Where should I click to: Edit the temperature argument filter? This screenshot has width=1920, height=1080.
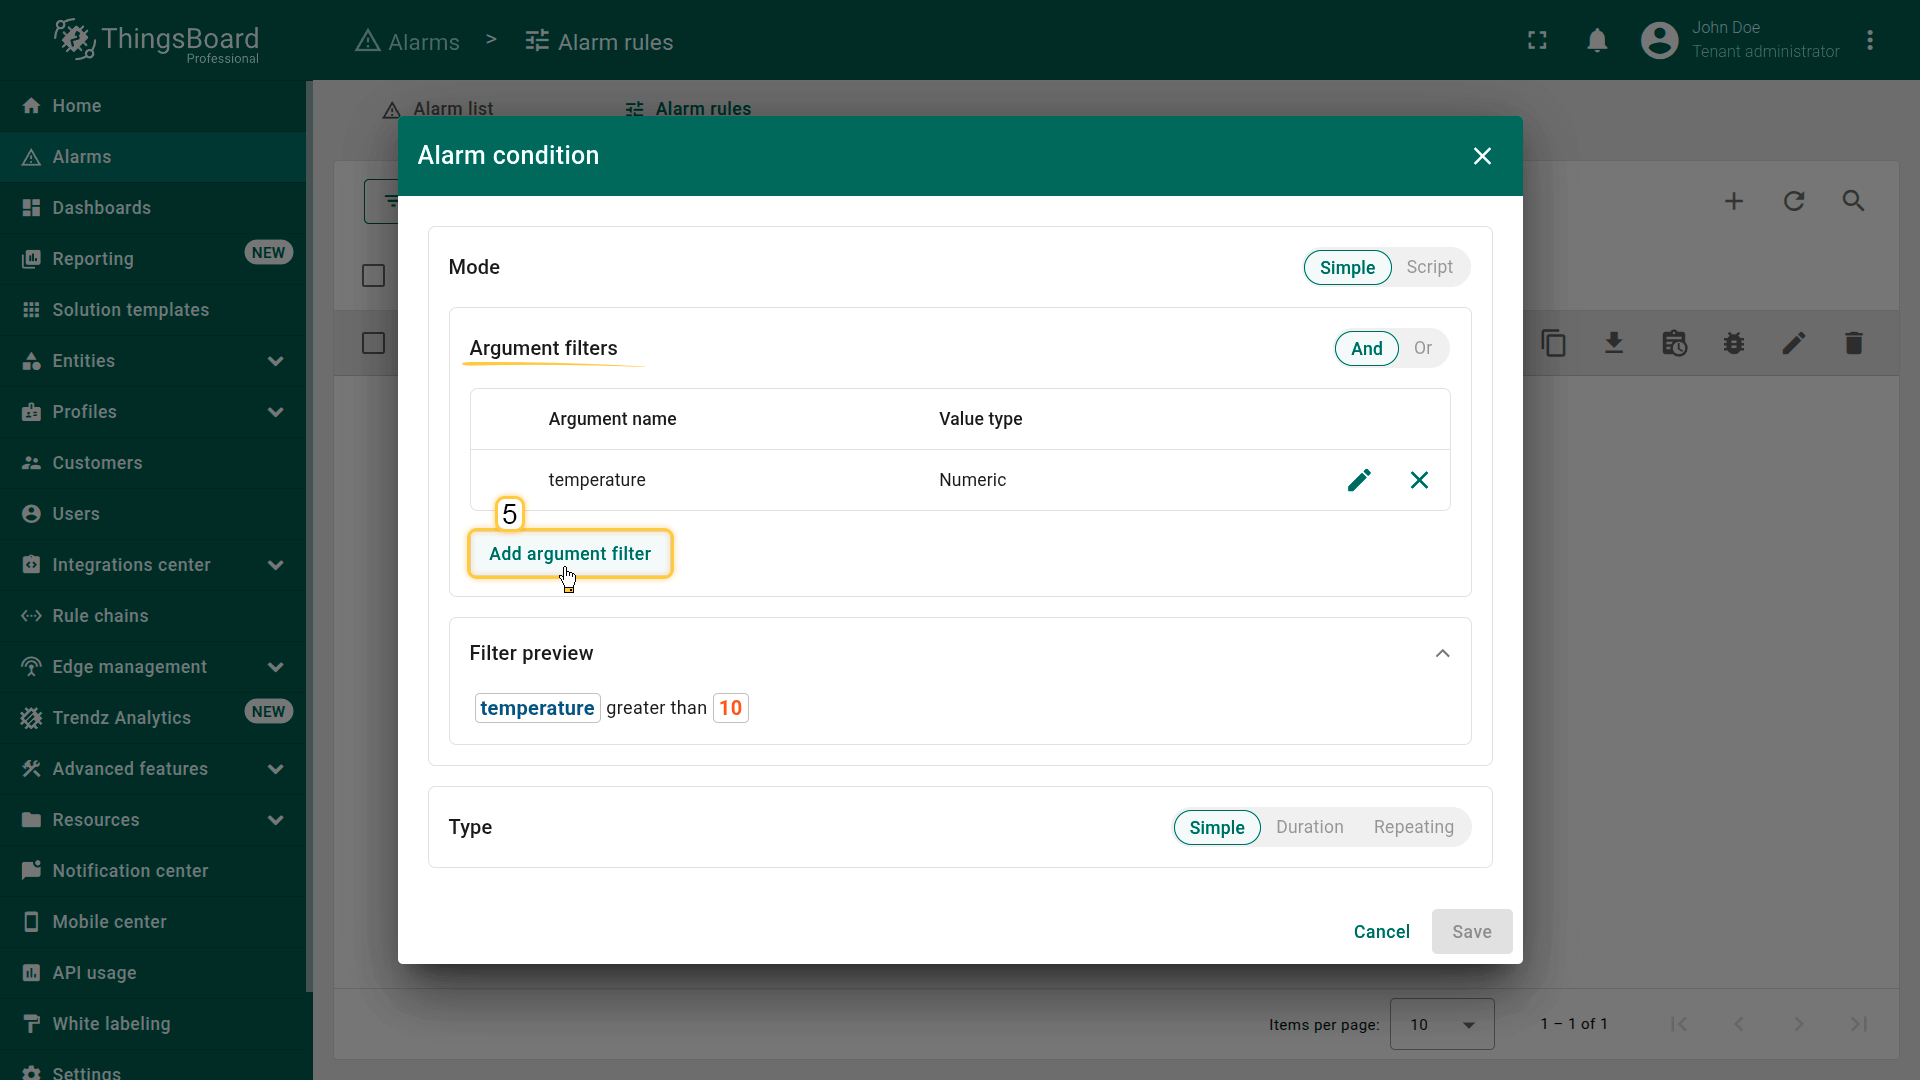tap(1358, 480)
